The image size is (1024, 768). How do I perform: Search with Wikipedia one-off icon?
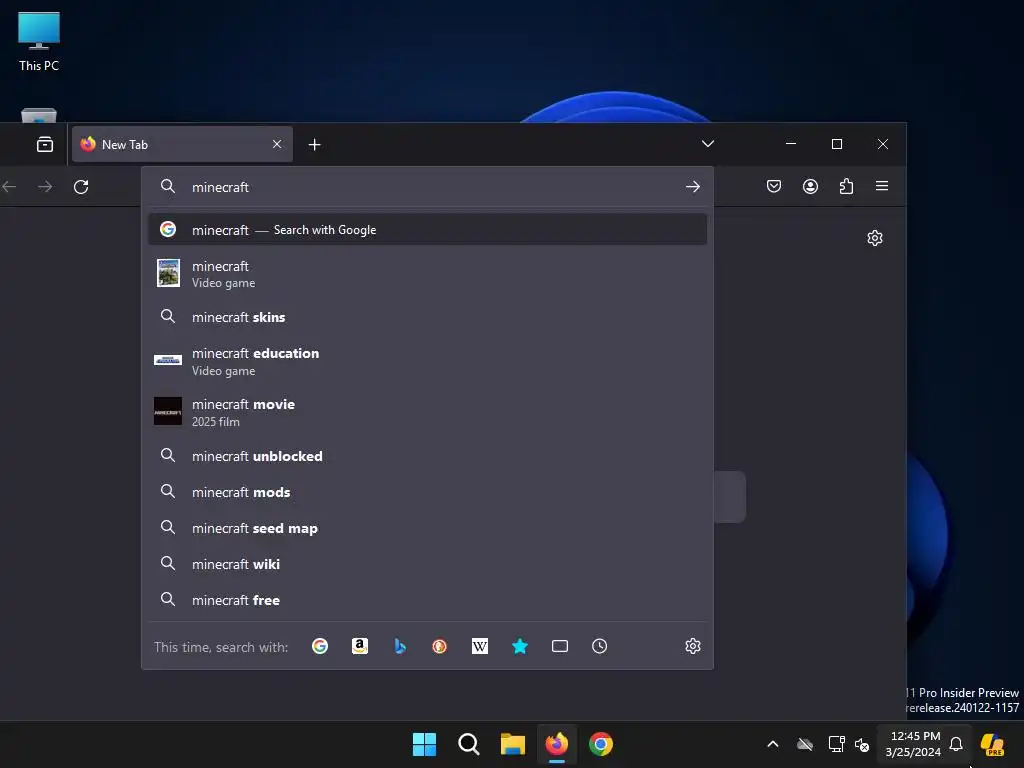point(479,646)
